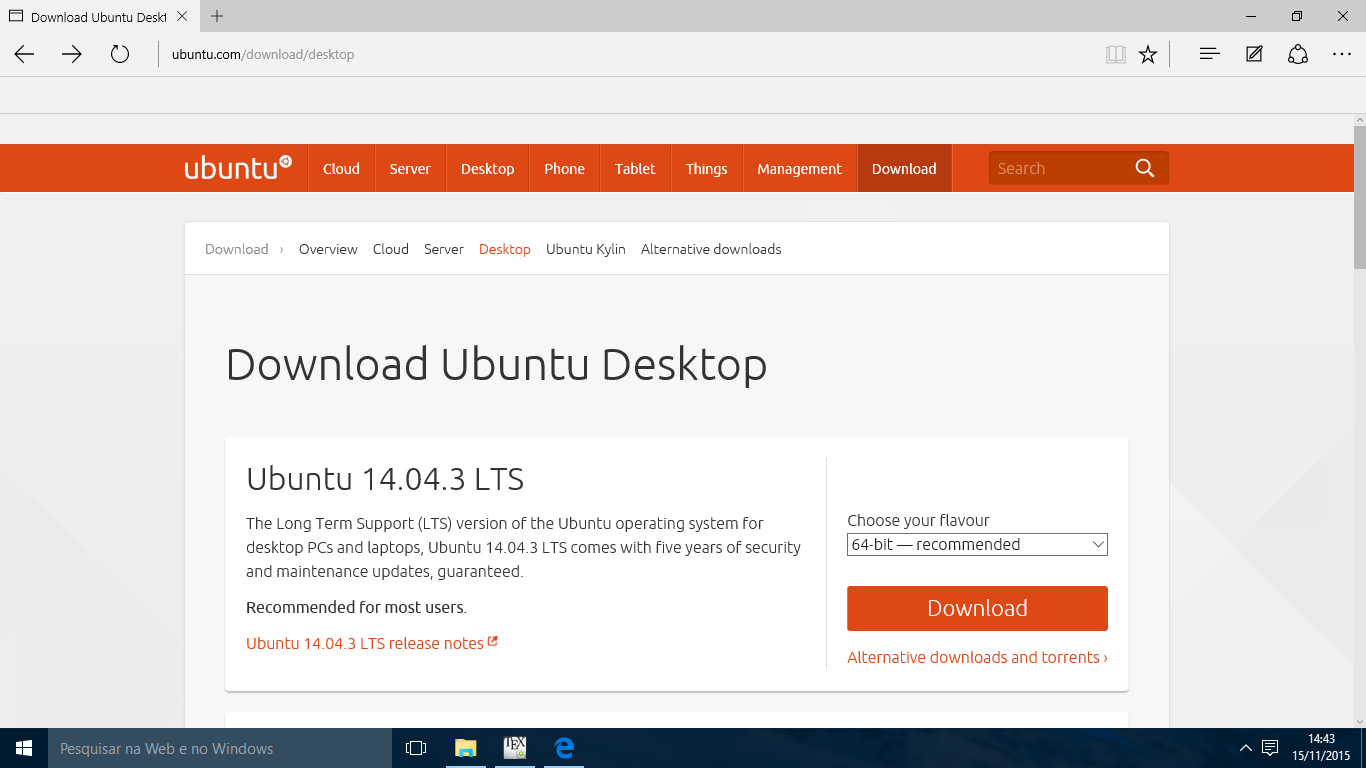The image size is (1366, 768).
Task: Go back with the browser back arrow
Action: [24, 55]
